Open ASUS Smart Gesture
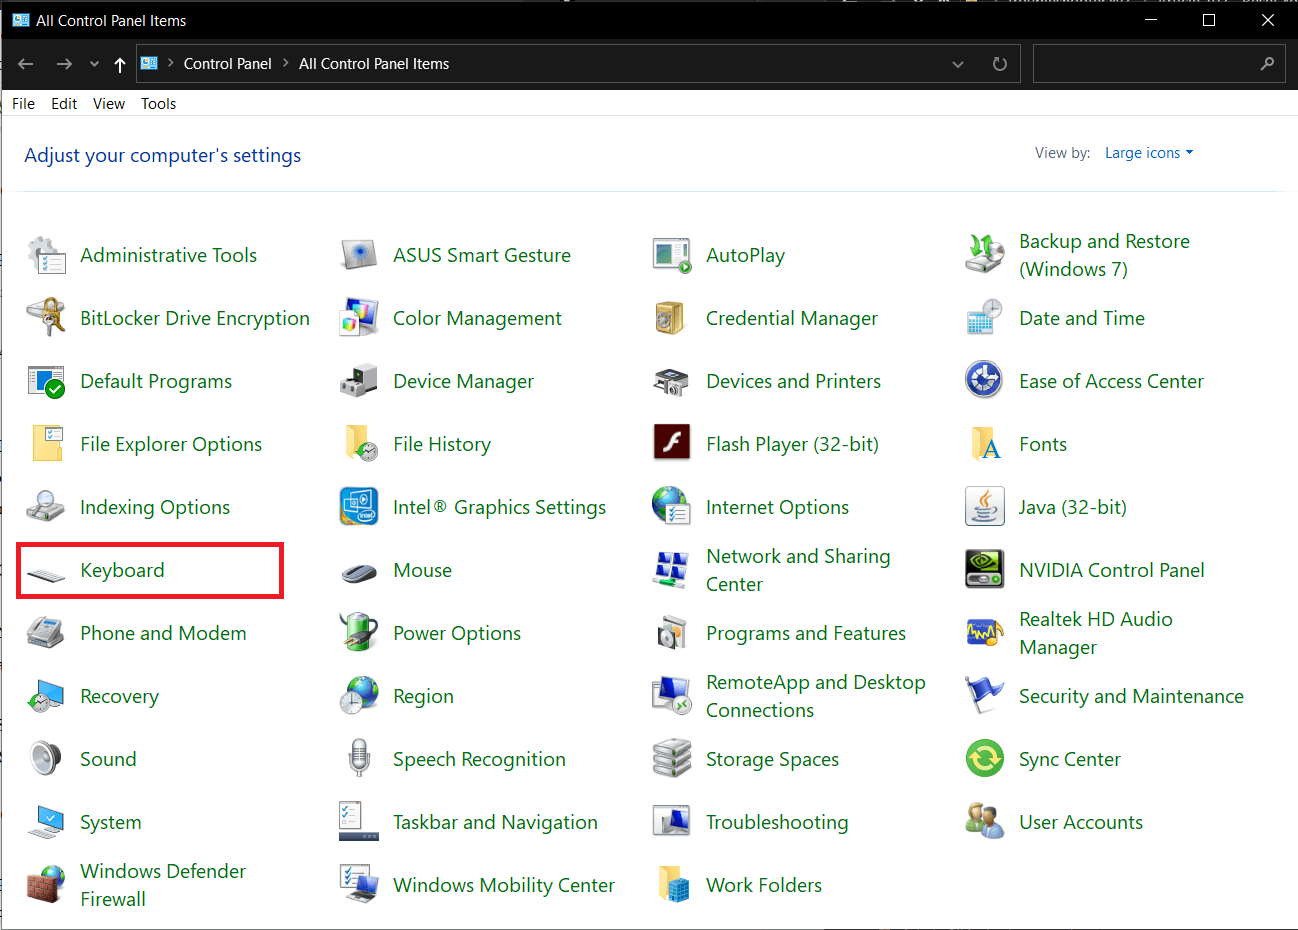 tap(482, 255)
